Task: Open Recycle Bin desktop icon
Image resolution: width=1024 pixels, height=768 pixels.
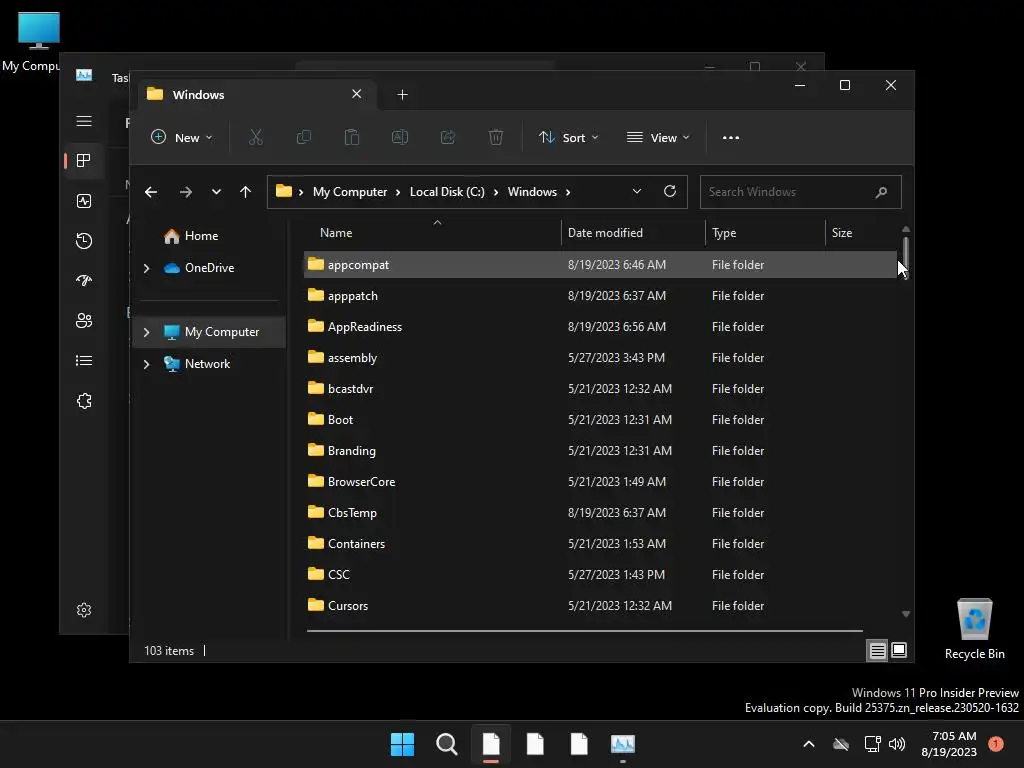Action: 974,630
